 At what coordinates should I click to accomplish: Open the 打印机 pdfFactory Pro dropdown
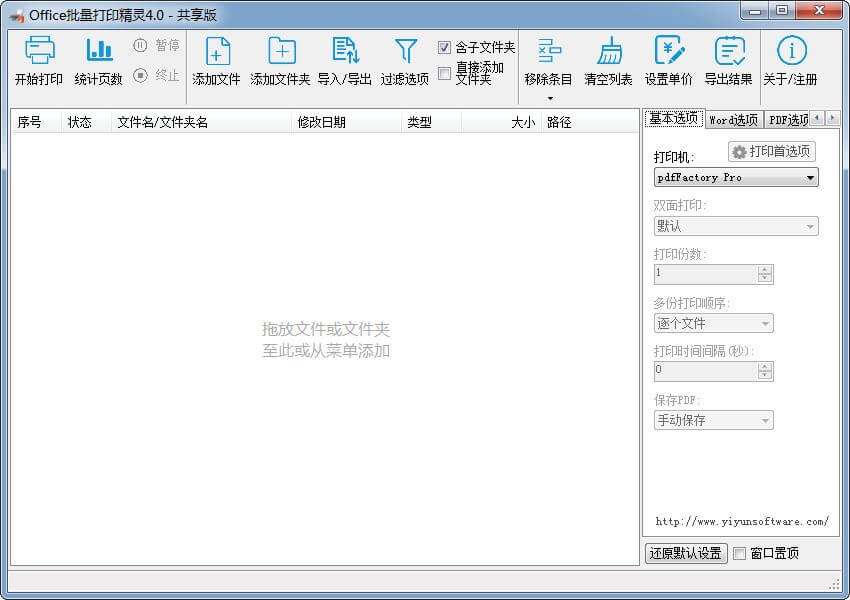736,177
